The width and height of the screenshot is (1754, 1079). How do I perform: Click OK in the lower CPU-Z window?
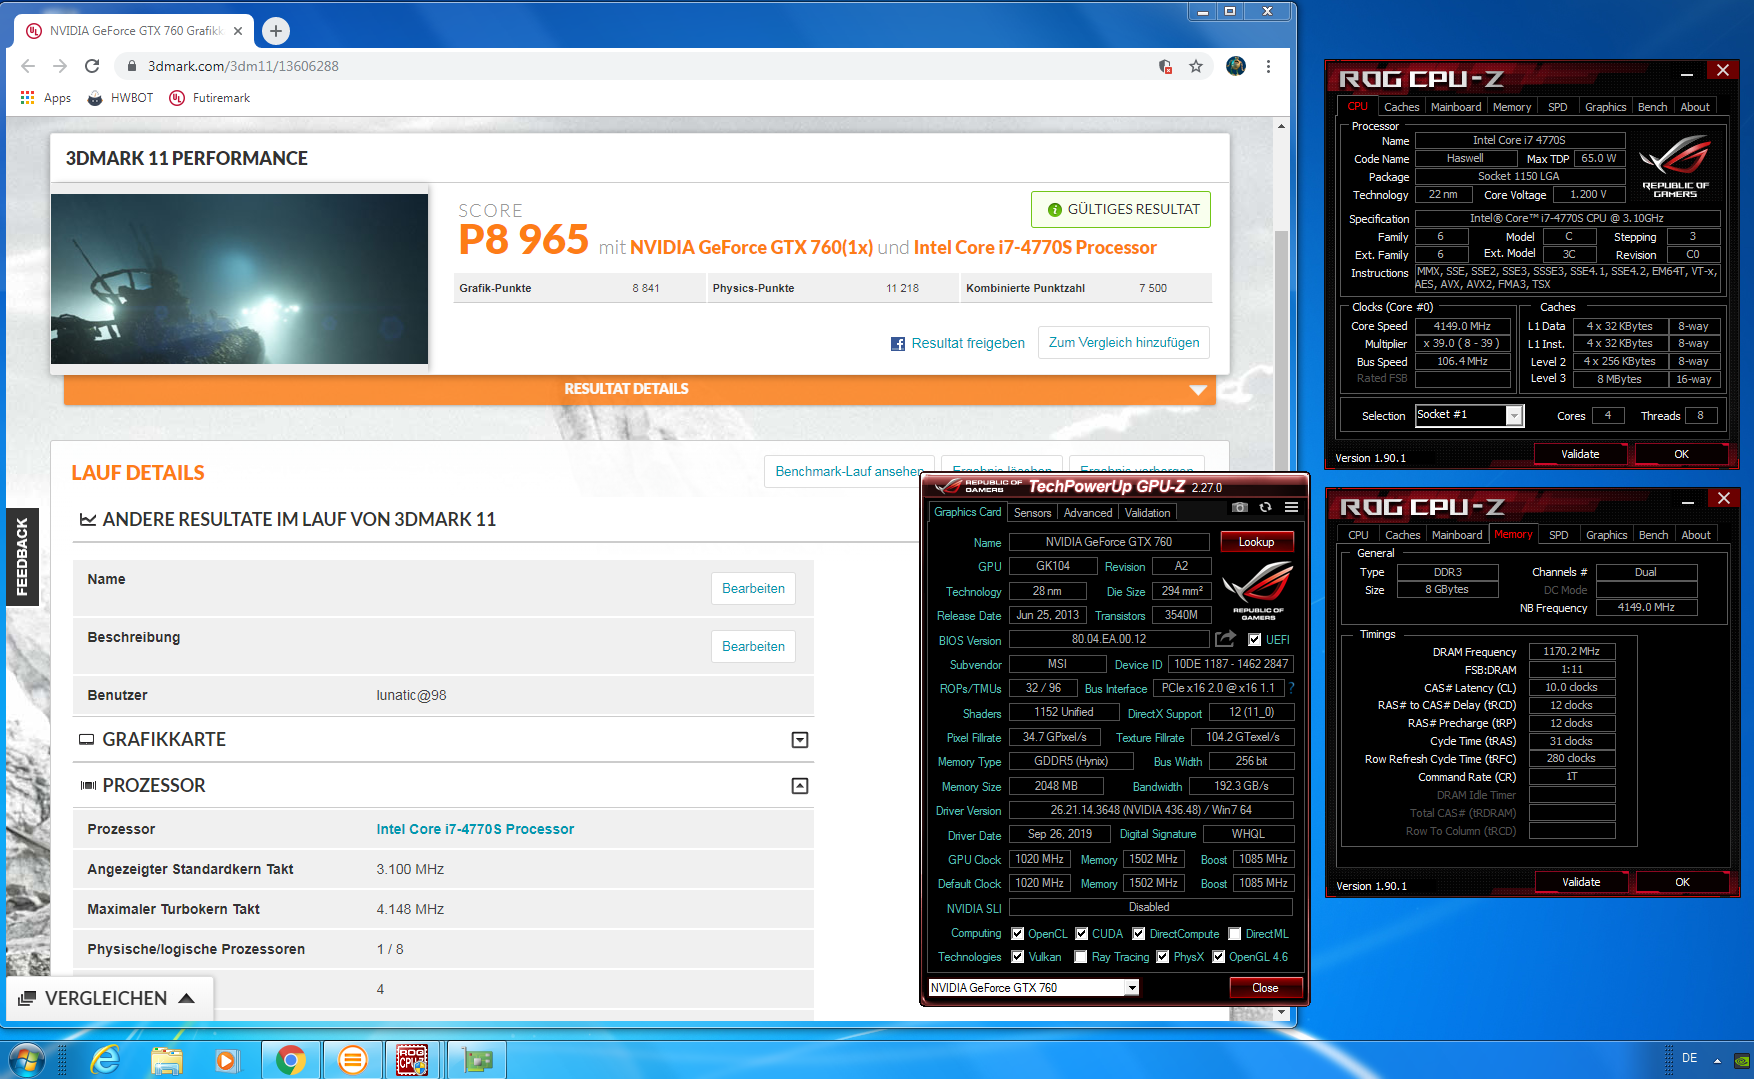click(x=1682, y=882)
